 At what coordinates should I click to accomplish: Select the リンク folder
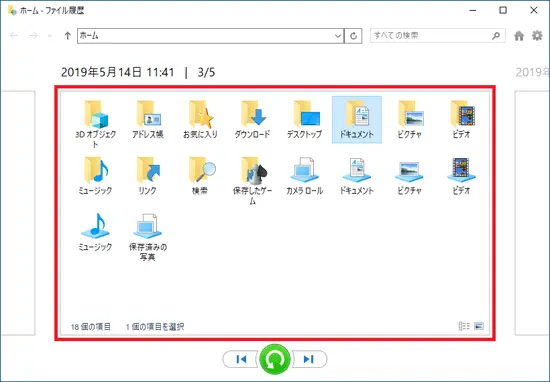click(147, 175)
